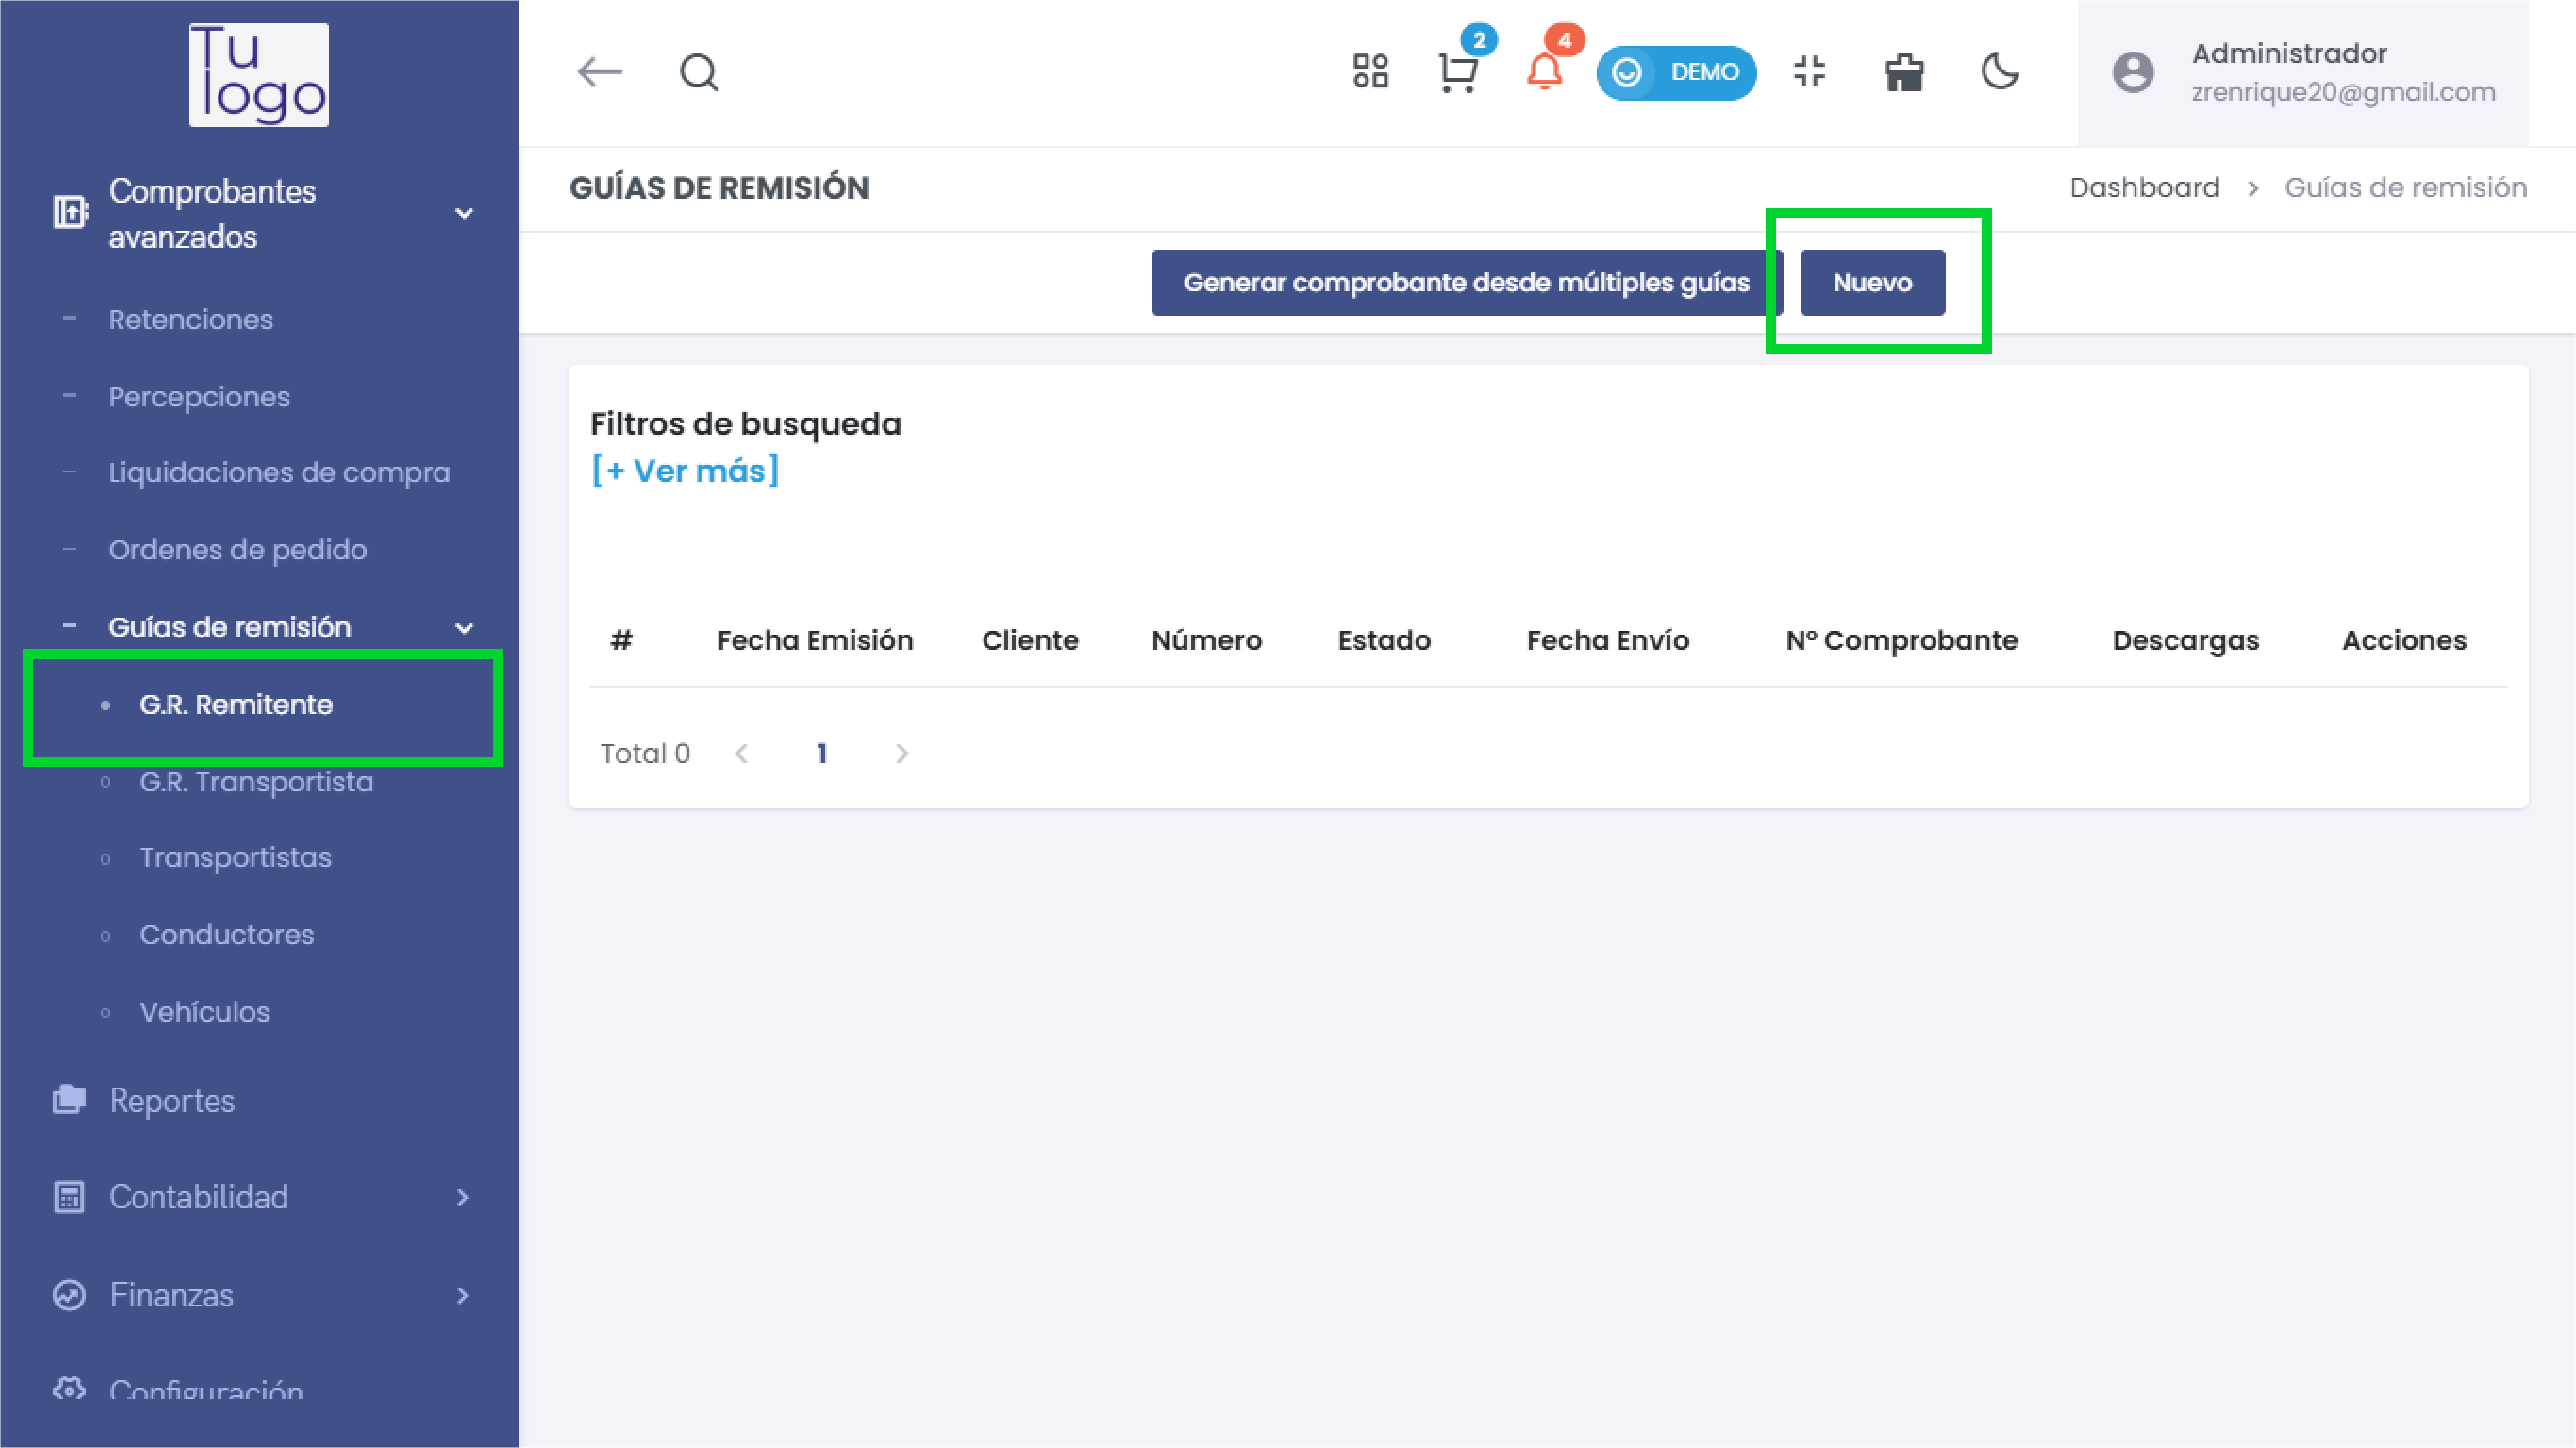2576x1448 pixels.
Task: Toggle the DEMO mode switch
Action: 1676,72
